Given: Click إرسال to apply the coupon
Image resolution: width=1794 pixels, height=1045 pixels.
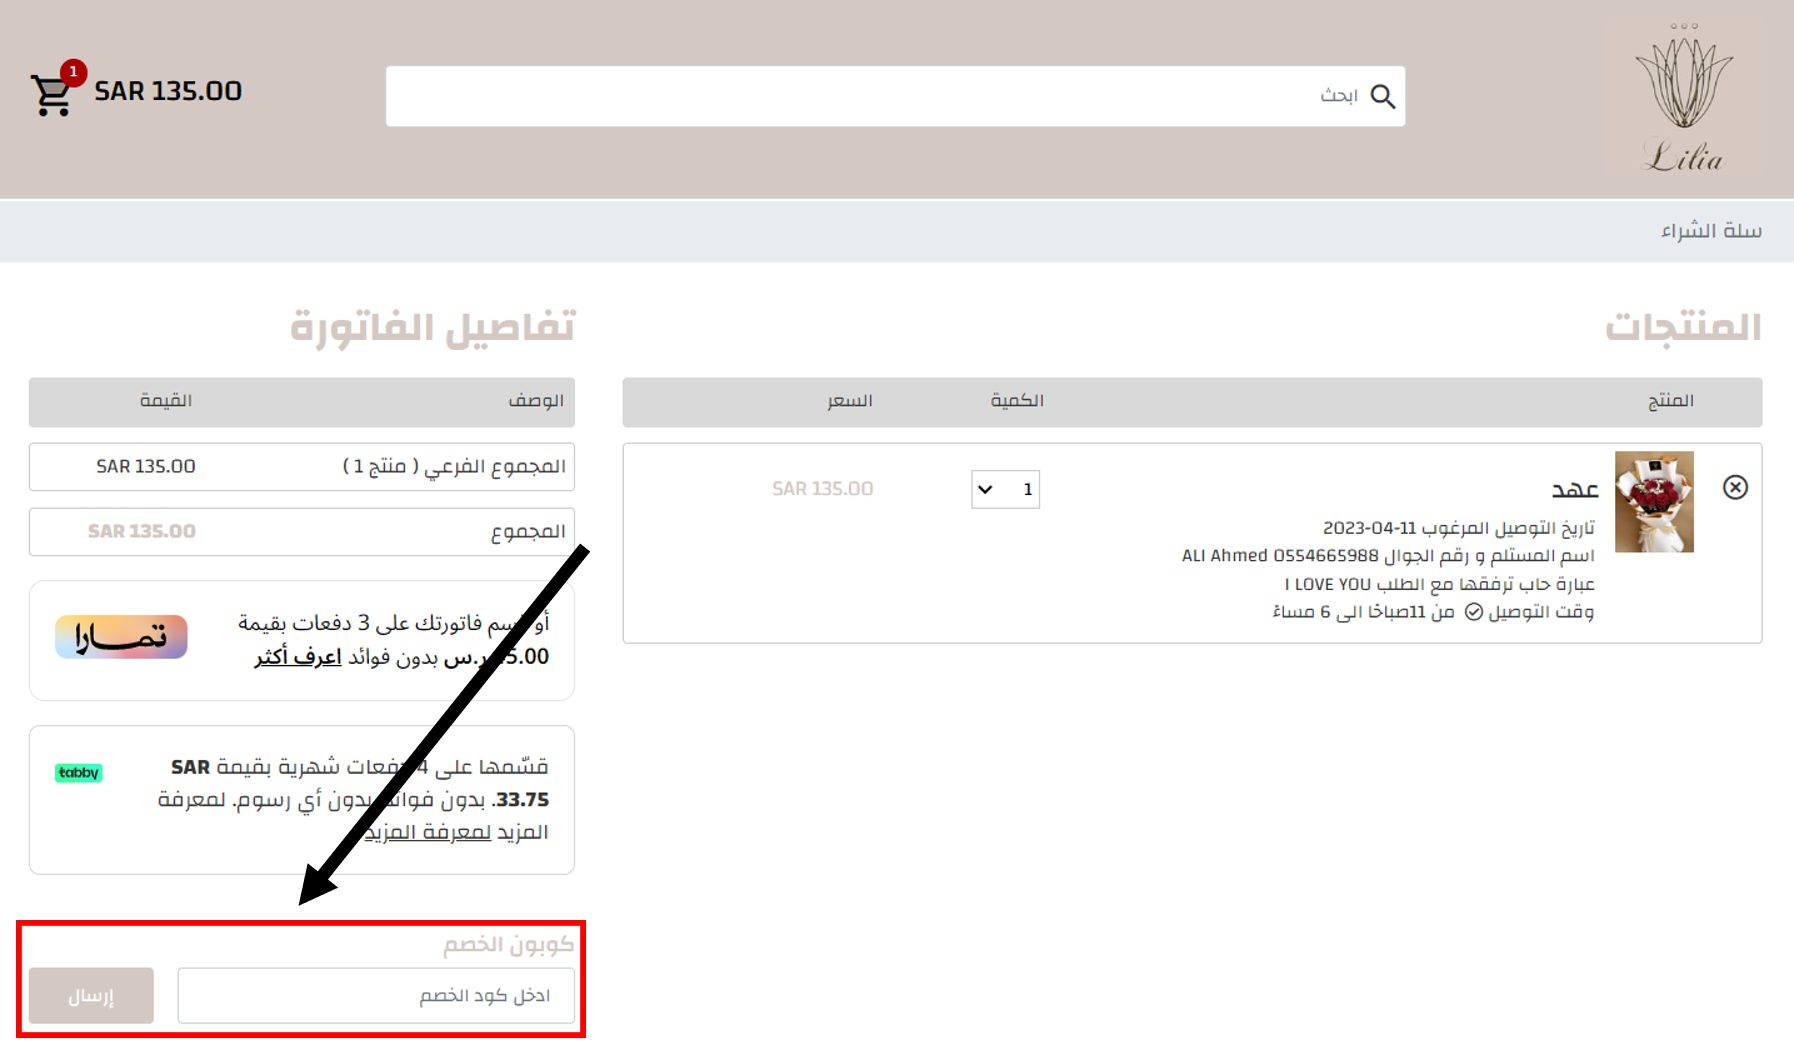Looking at the screenshot, I should [90, 995].
